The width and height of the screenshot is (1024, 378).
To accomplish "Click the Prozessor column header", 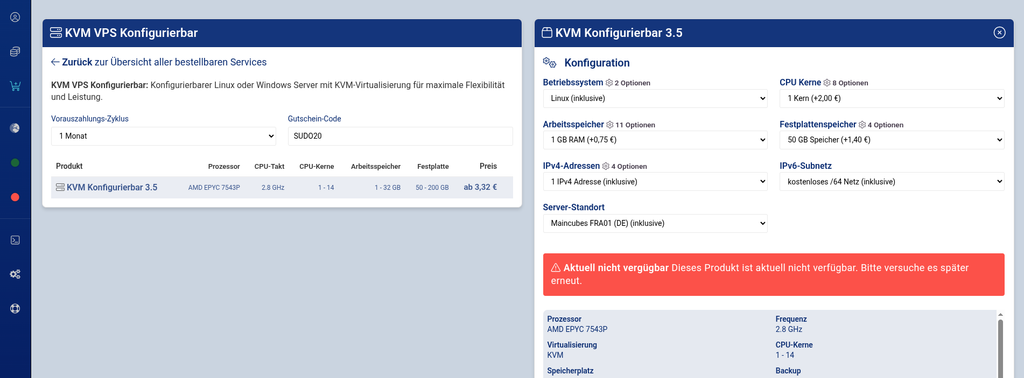I will pos(224,166).
